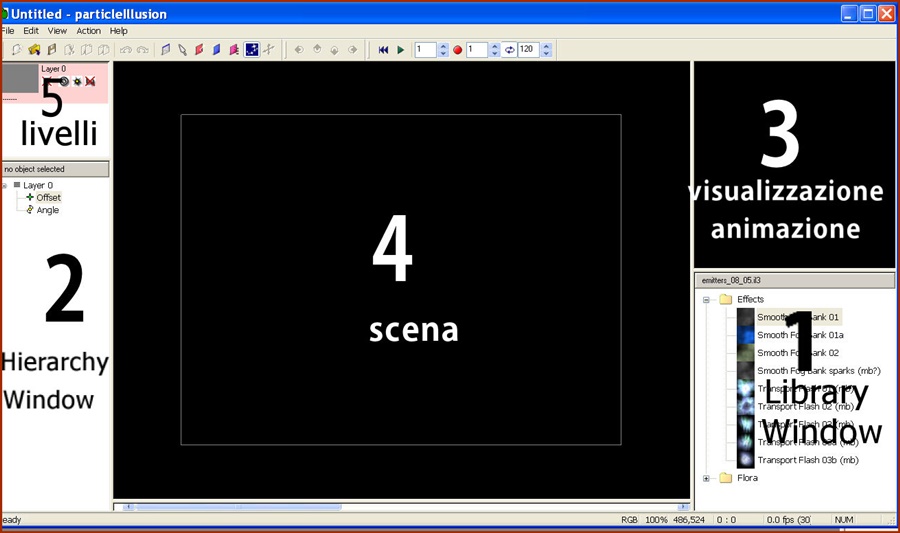Toggle Layer 0 spiral blend icon
This screenshot has height=533, width=900.
[64, 81]
